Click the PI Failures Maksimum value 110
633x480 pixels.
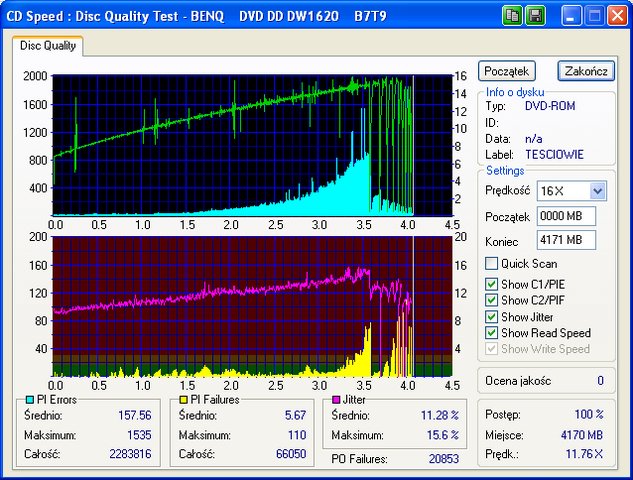[297, 435]
